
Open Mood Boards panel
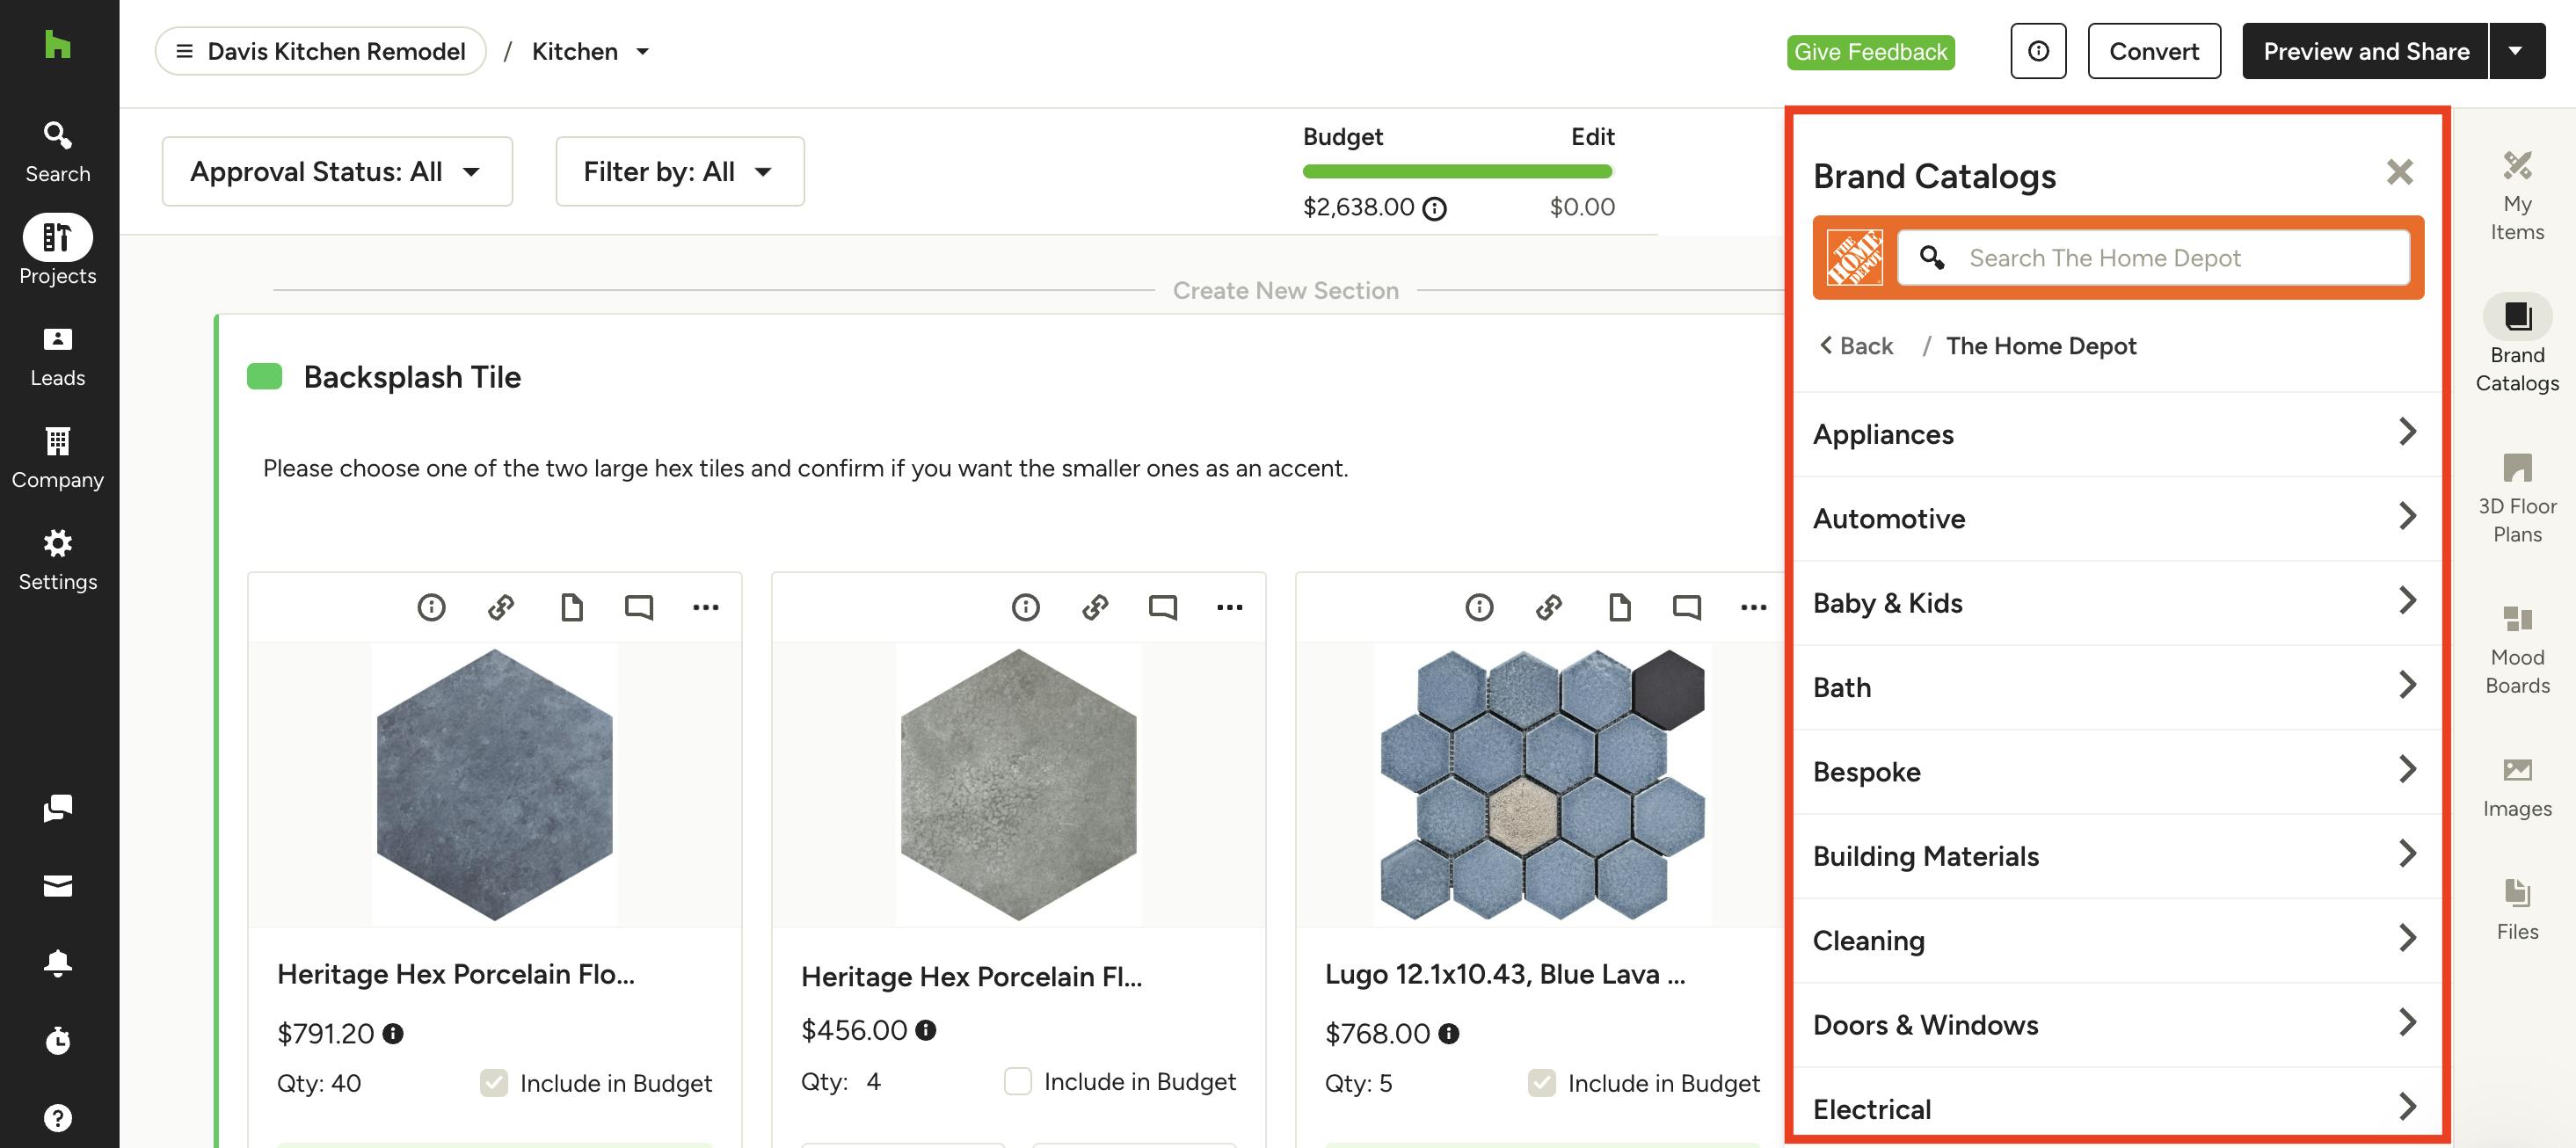(x=2517, y=650)
